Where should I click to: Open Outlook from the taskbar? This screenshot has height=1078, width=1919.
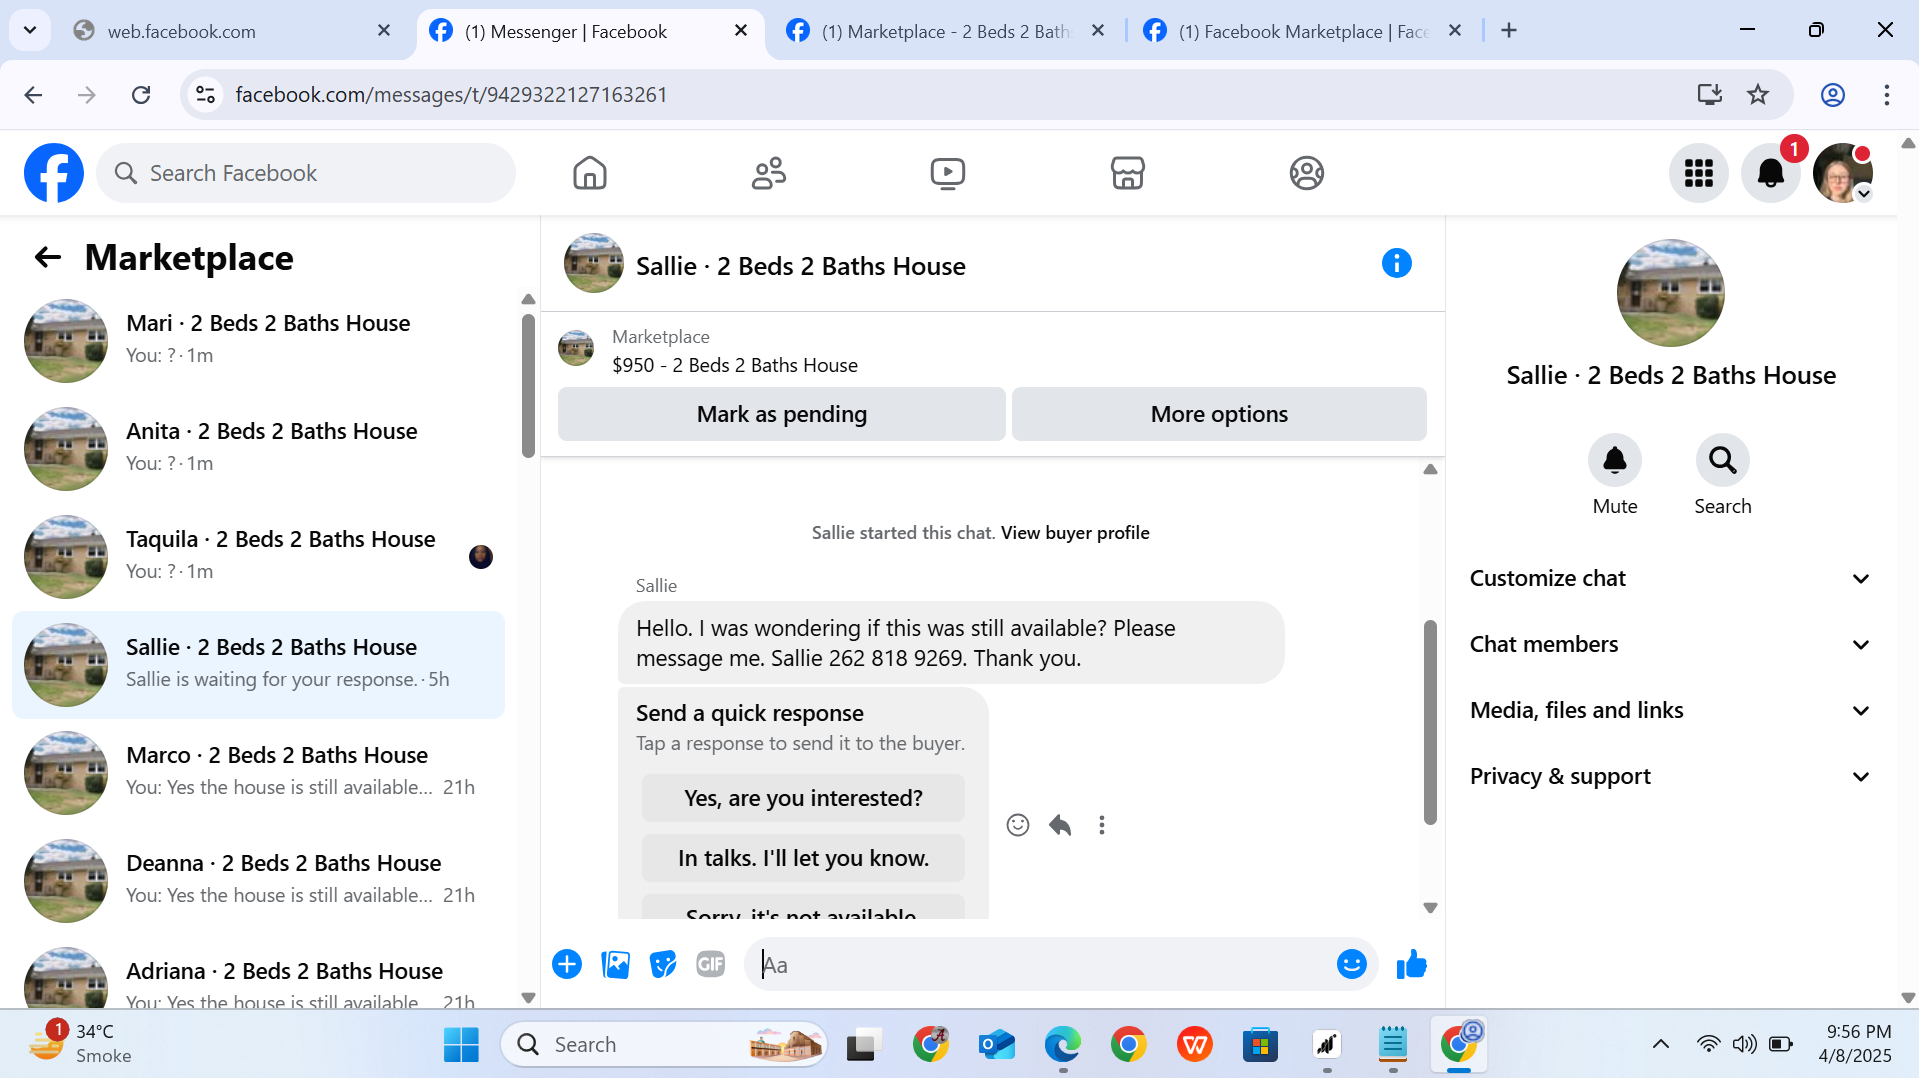point(996,1044)
